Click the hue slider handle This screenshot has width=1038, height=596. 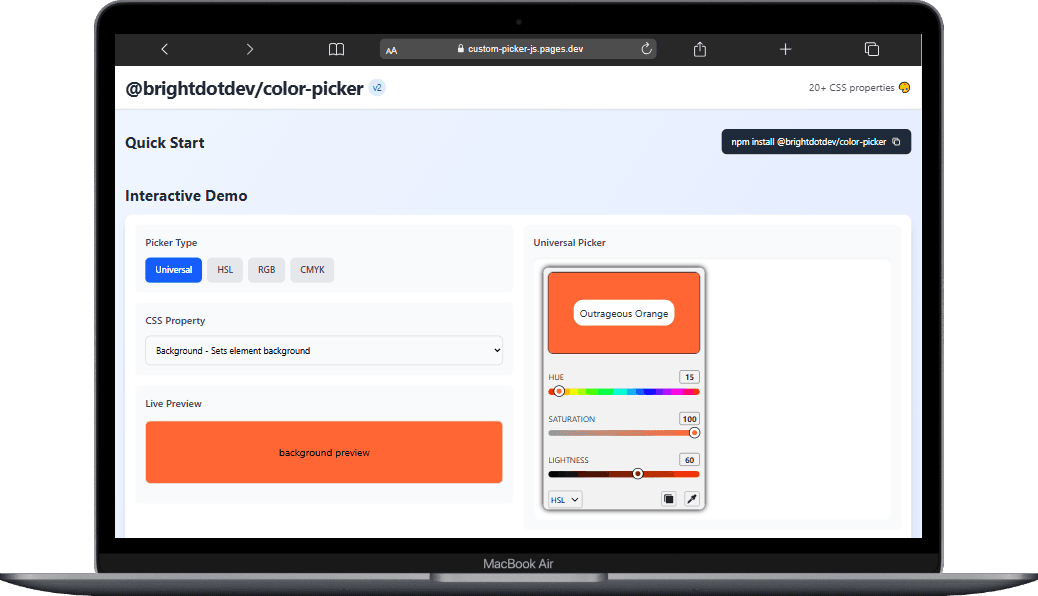[x=559, y=391]
